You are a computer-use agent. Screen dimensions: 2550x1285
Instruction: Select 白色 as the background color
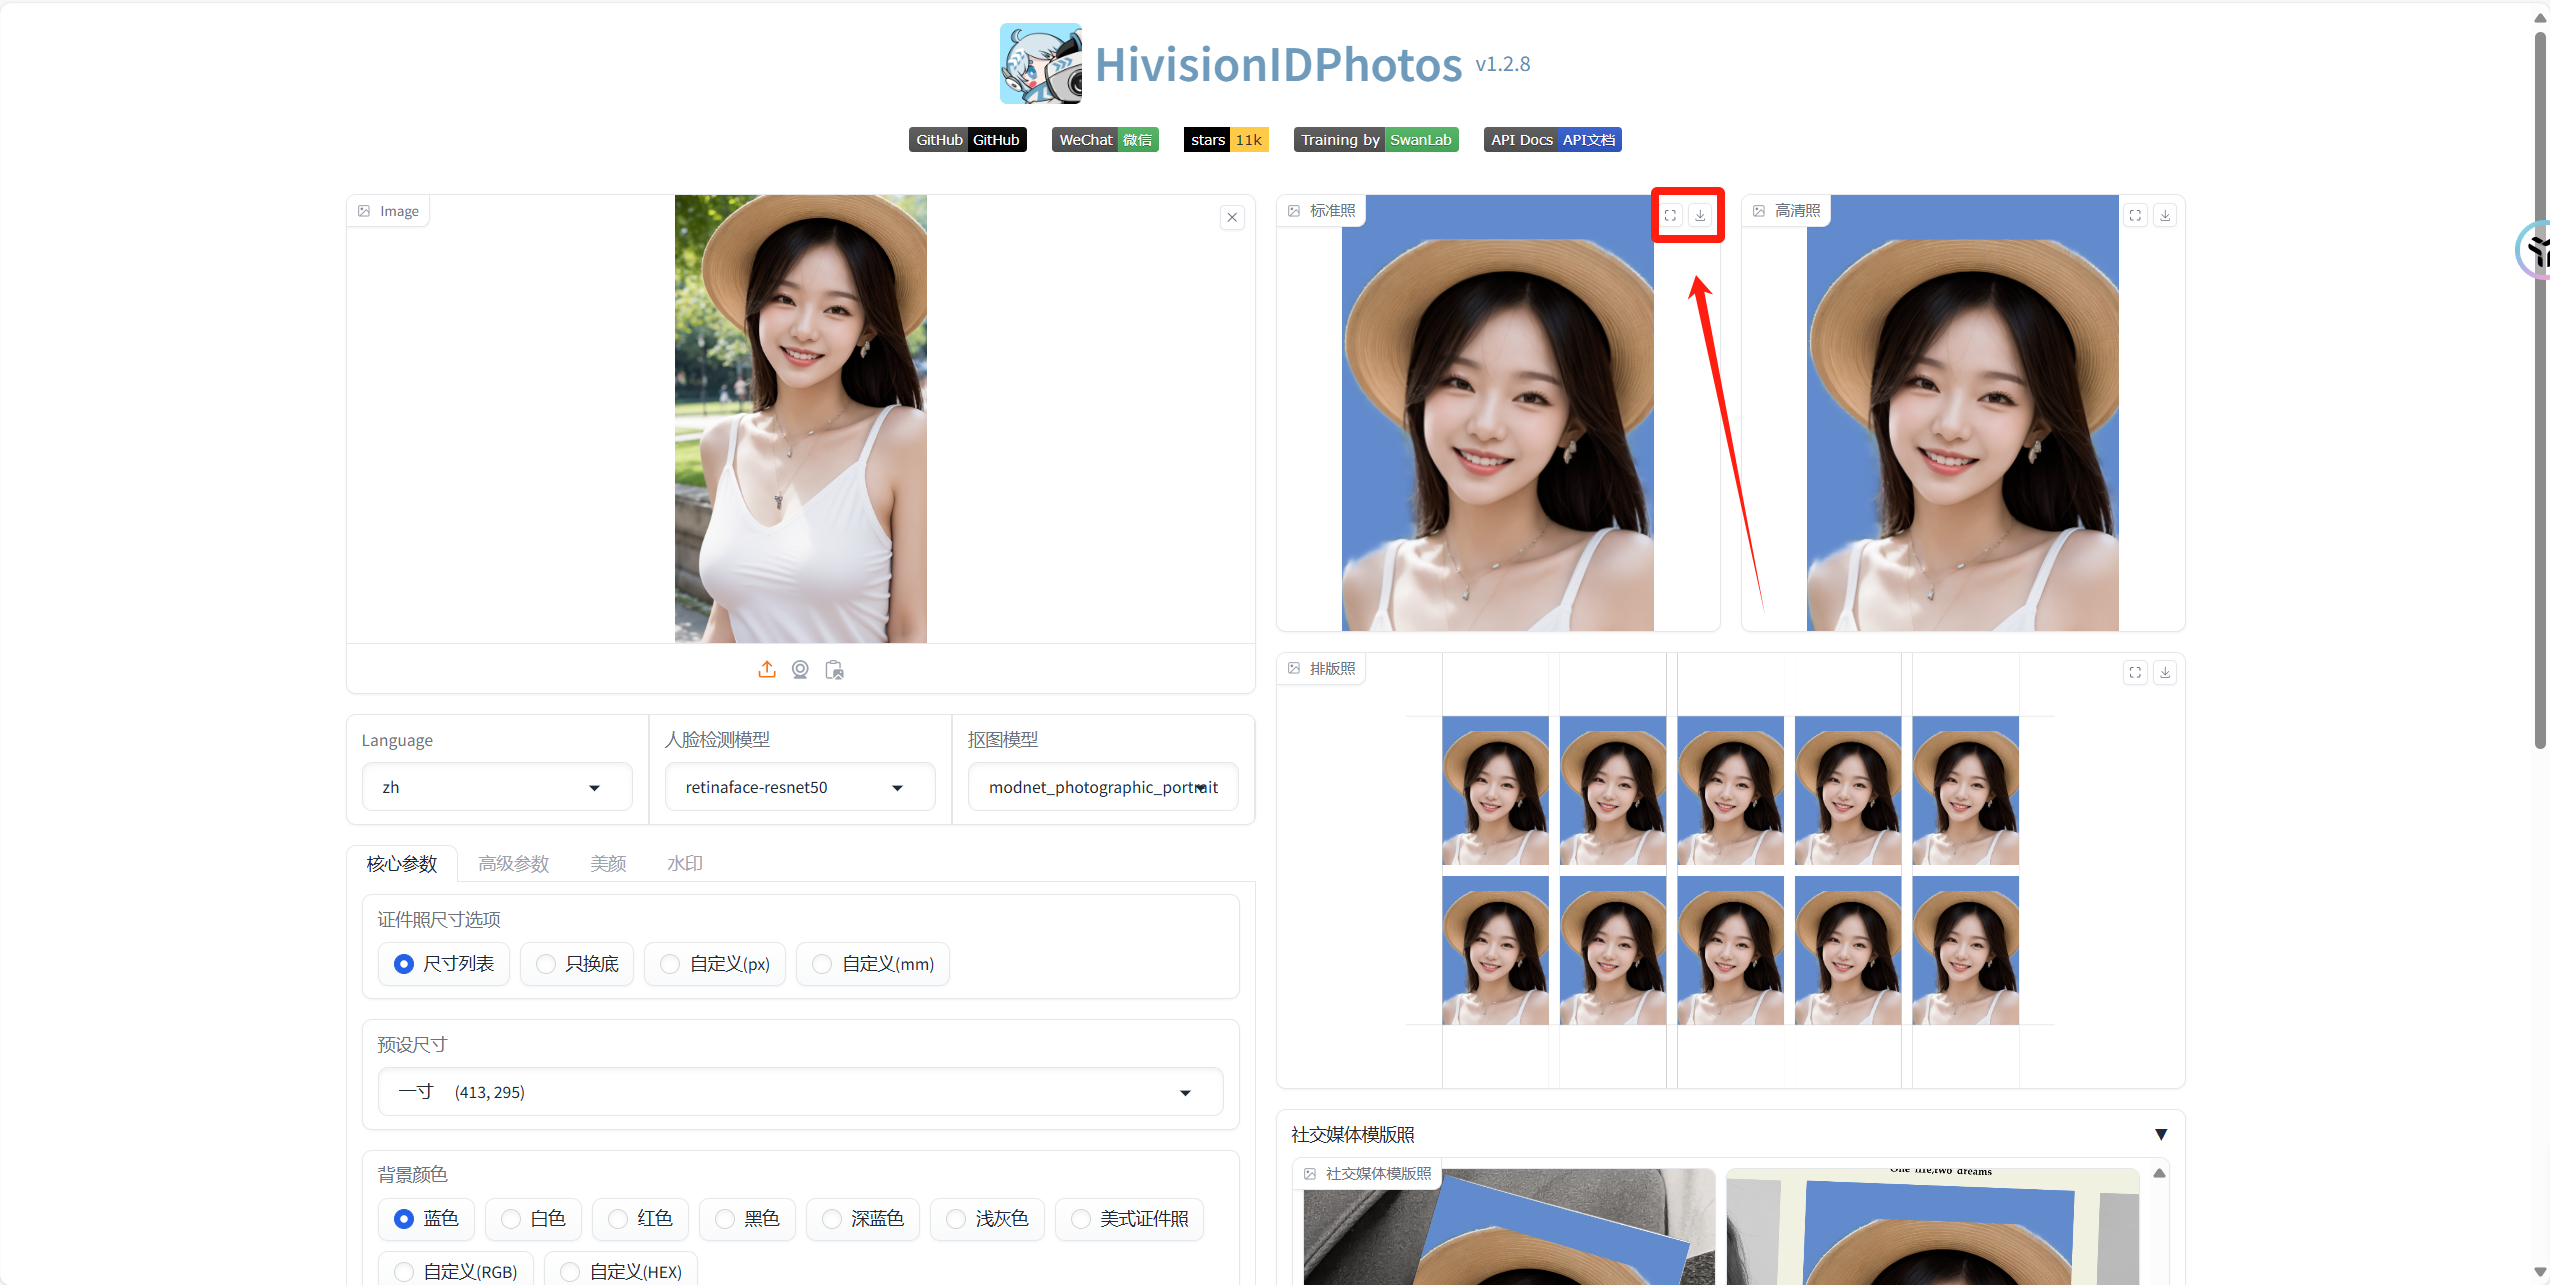pos(533,1219)
